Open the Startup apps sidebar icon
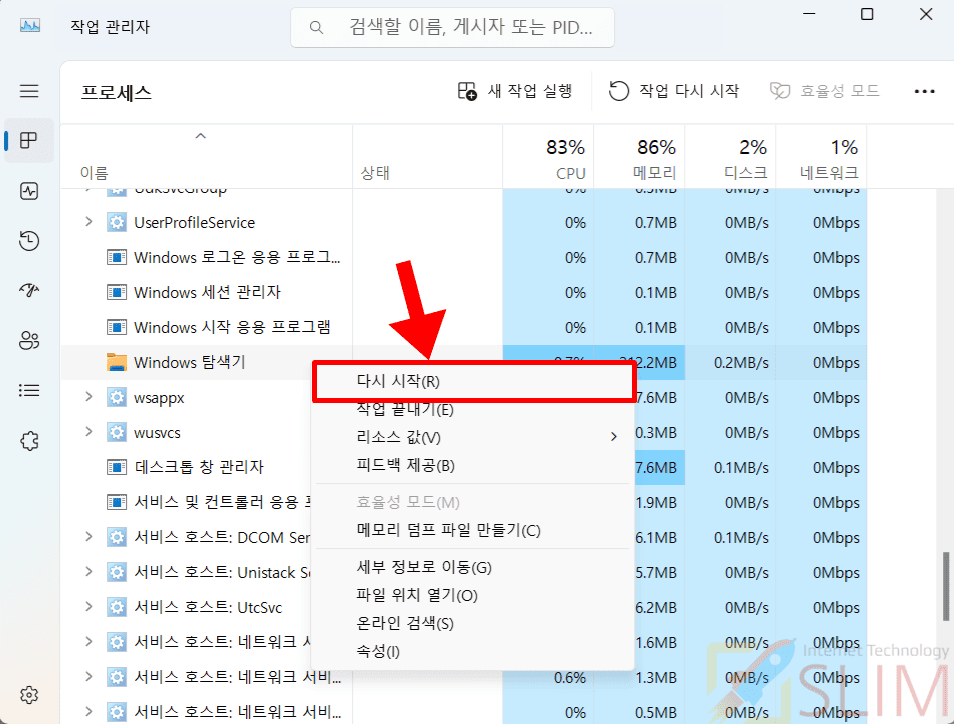The width and height of the screenshot is (954, 724). pyautogui.click(x=29, y=290)
